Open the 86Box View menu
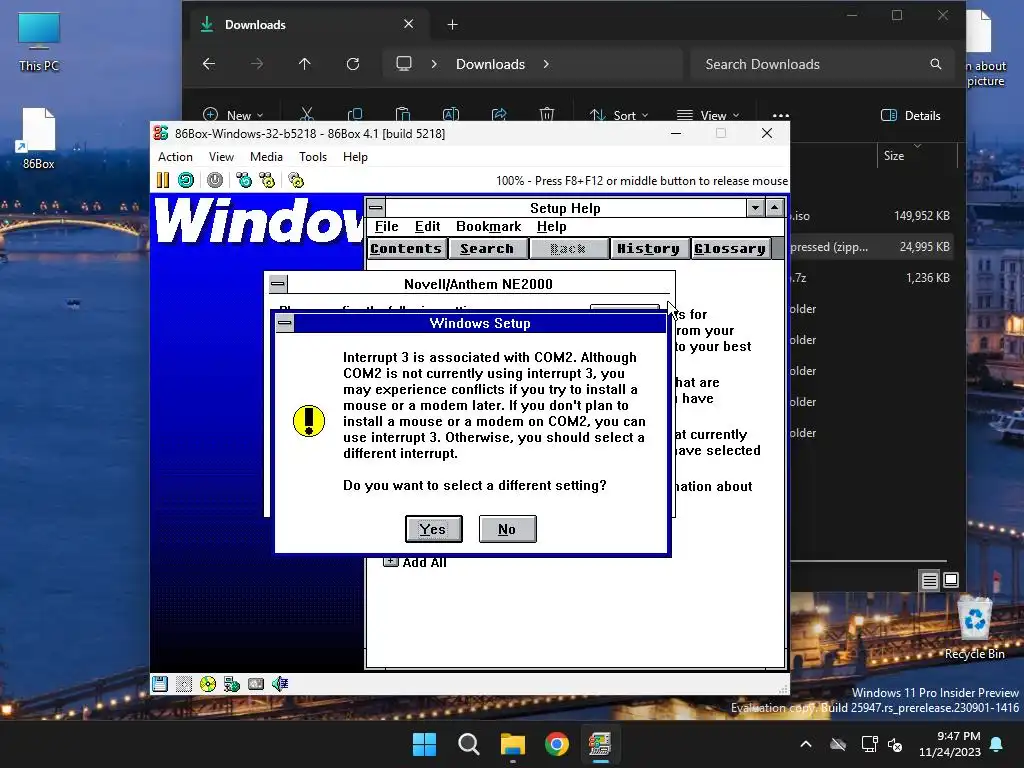 point(221,157)
